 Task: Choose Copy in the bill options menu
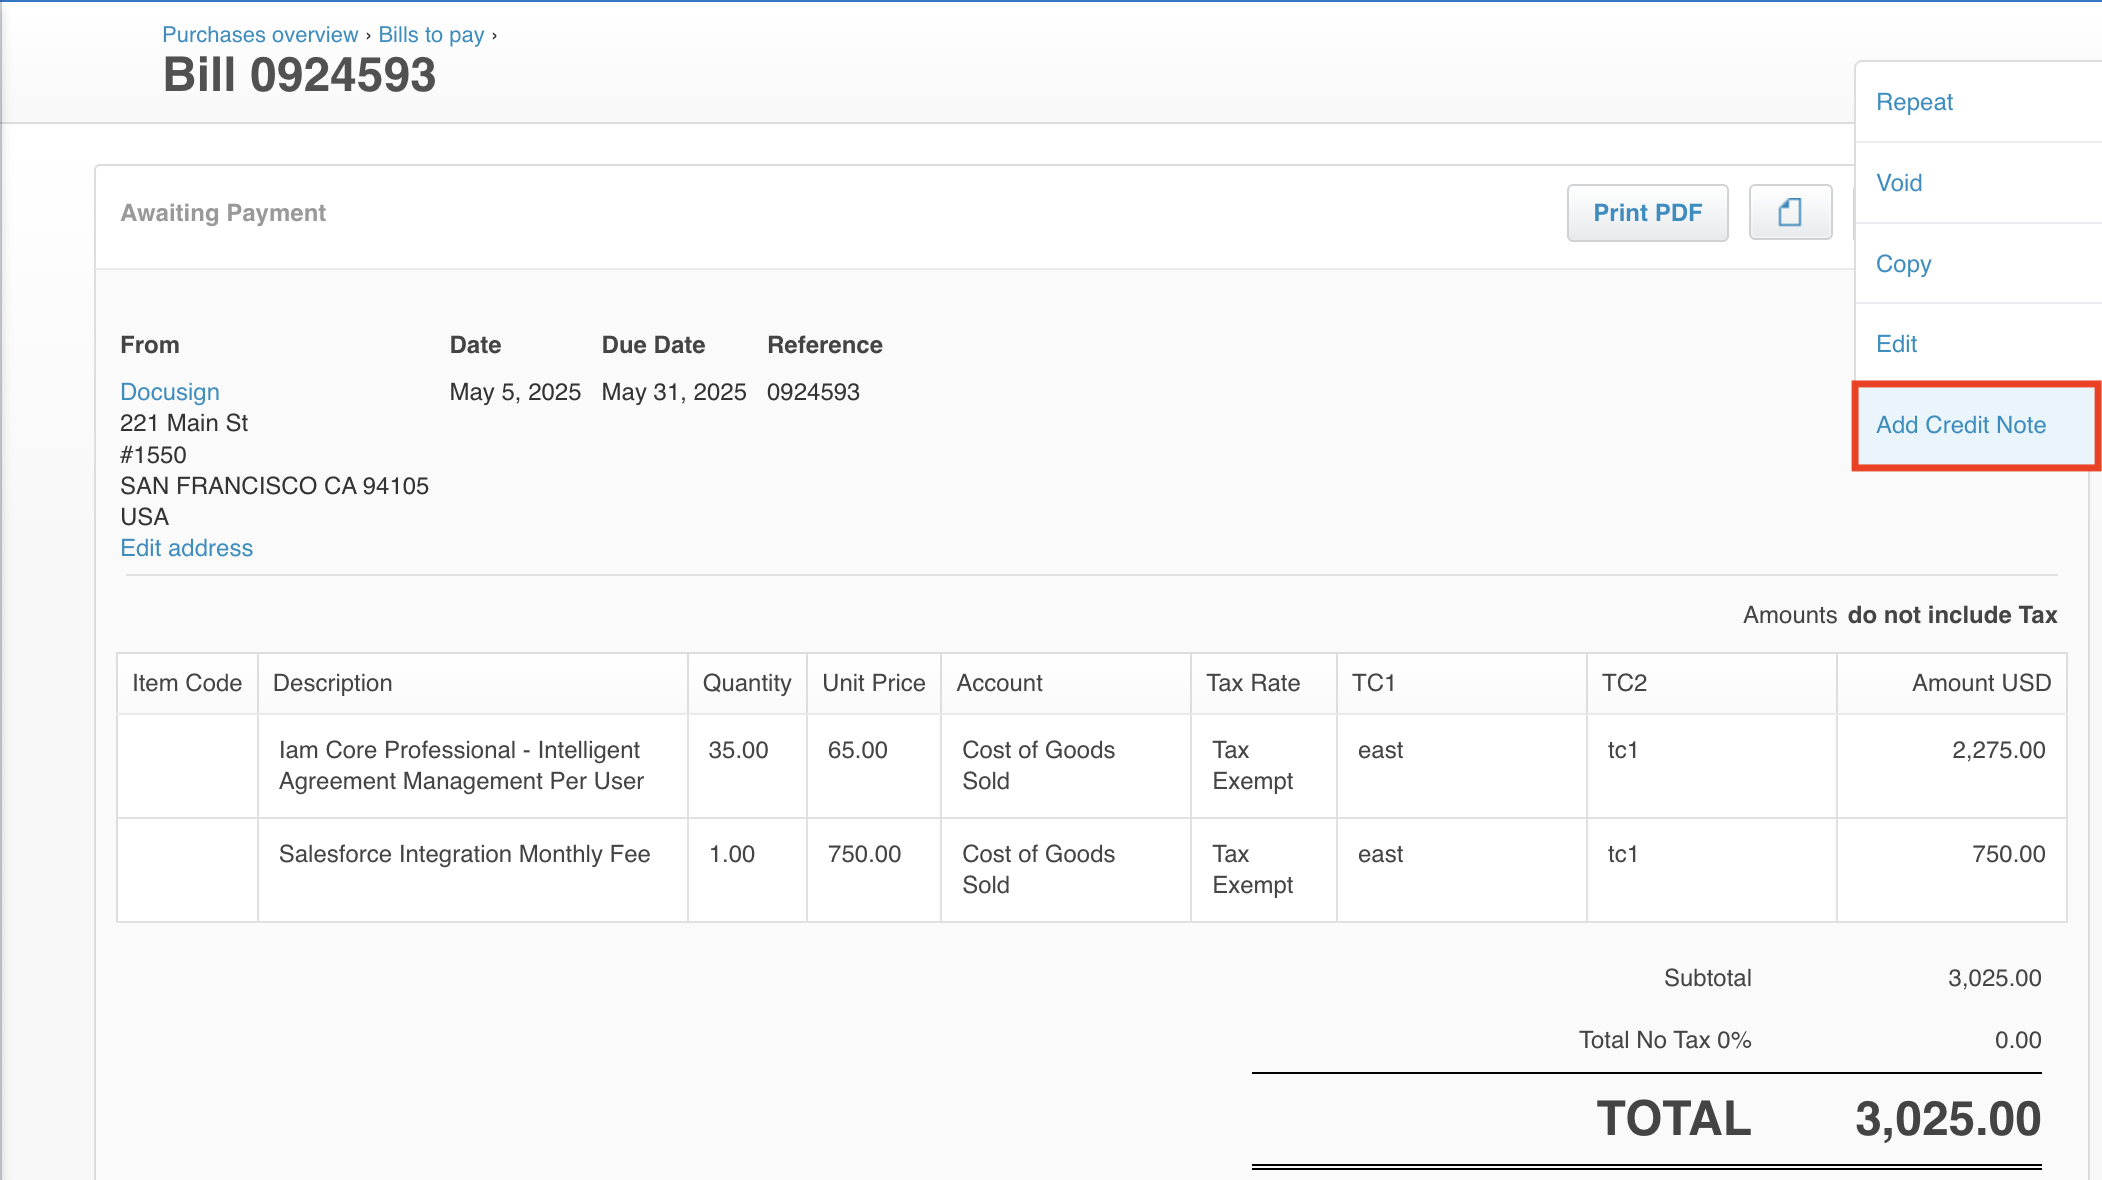(1978, 264)
